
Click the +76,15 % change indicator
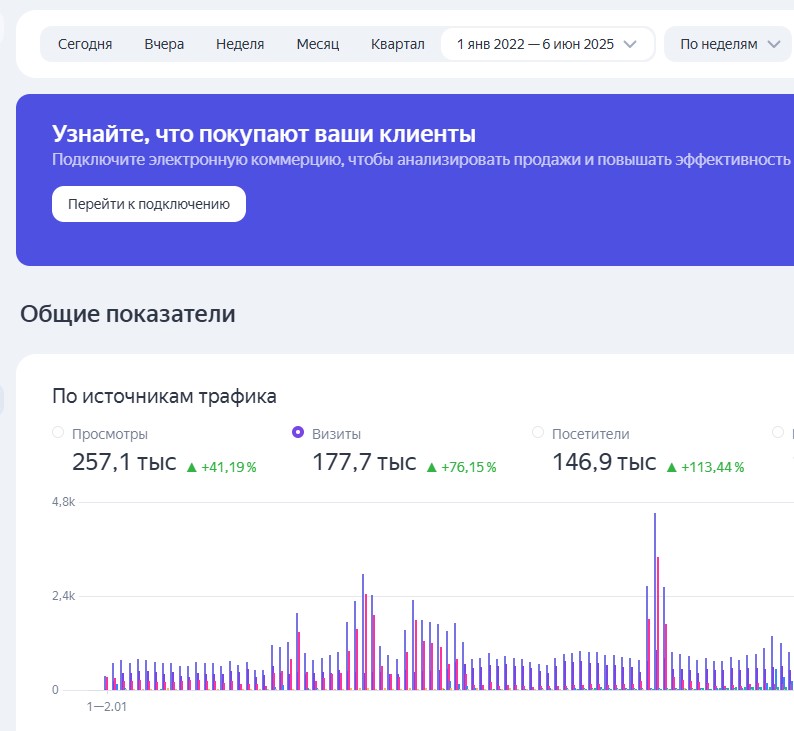coord(462,467)
